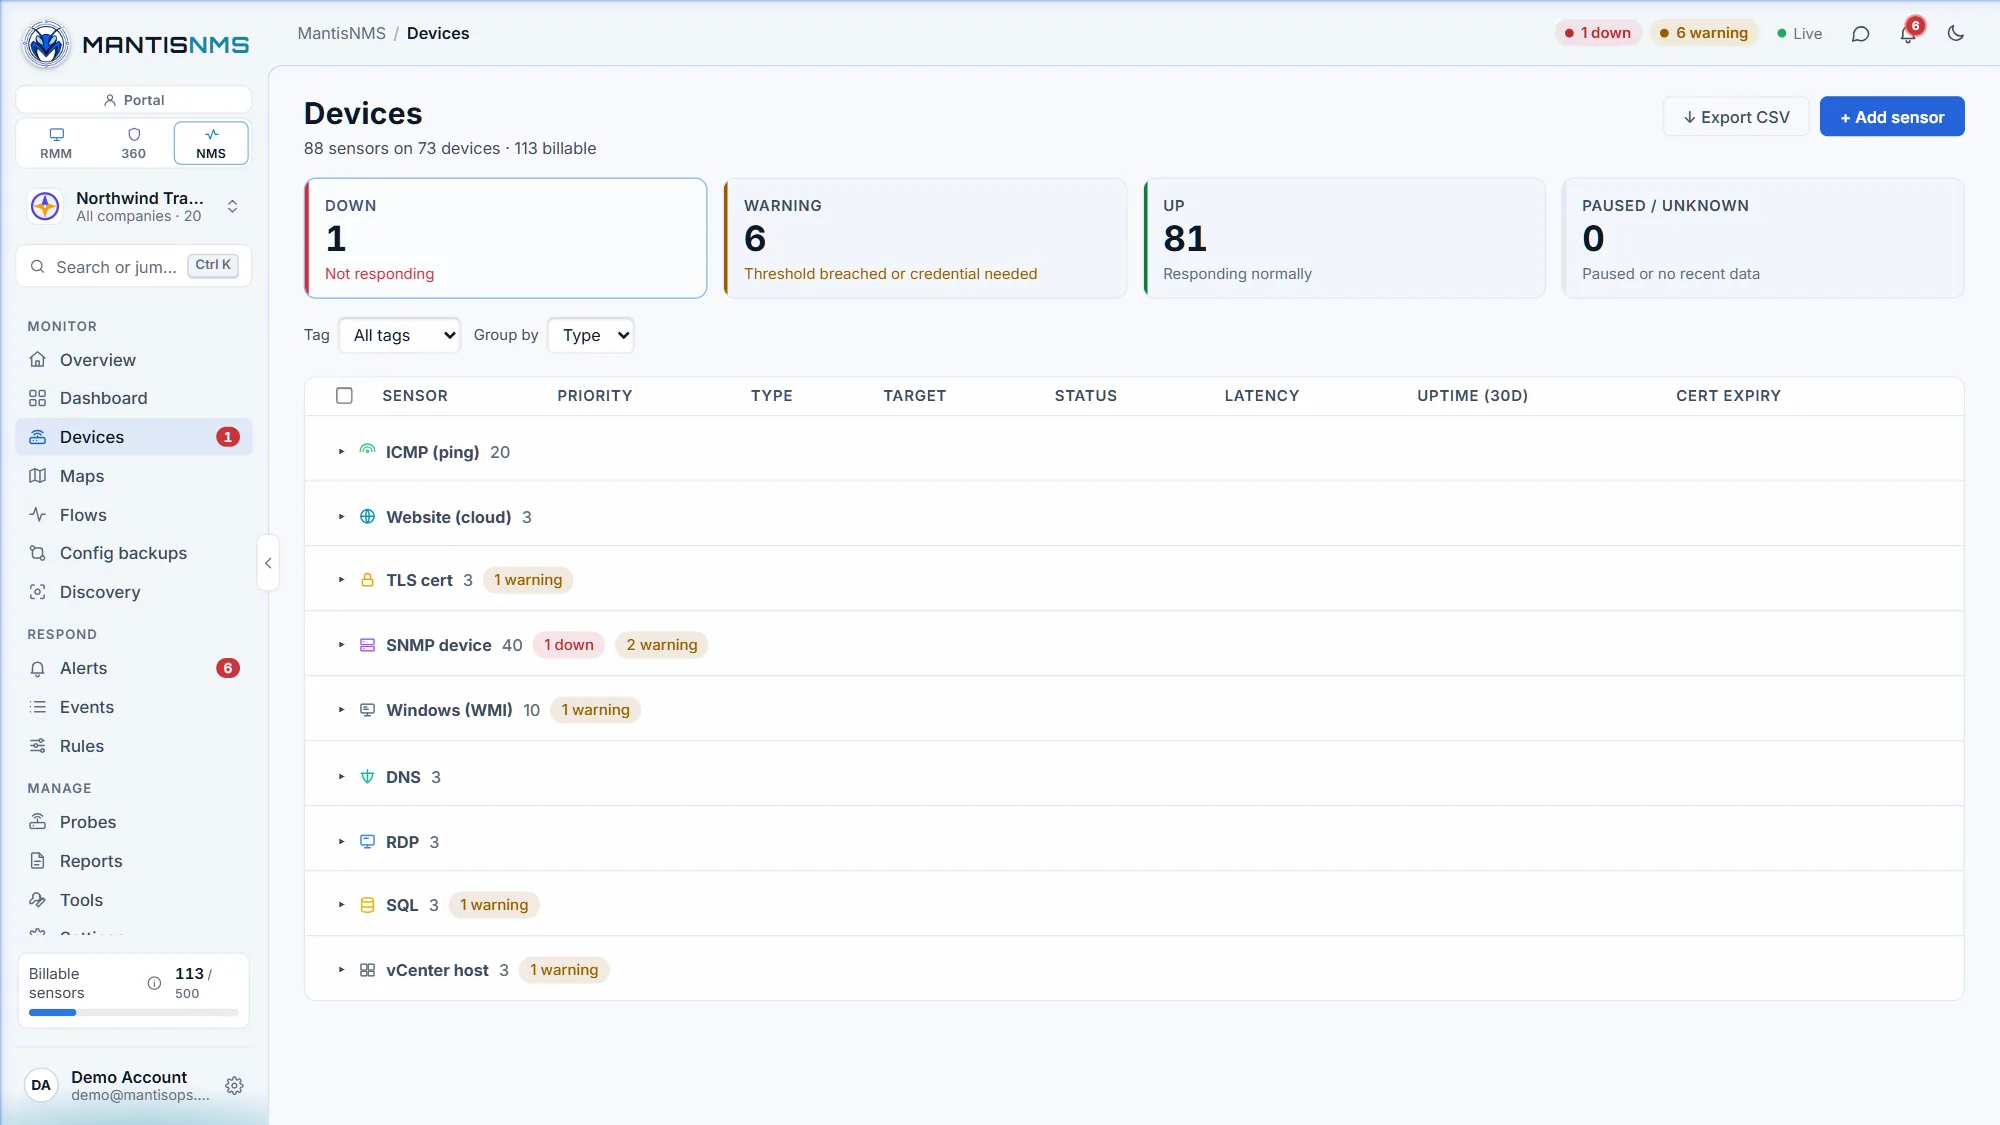Screen dimensions: 2000x1125
Task: Click the DNS shield icon
Action: (367, 777)
